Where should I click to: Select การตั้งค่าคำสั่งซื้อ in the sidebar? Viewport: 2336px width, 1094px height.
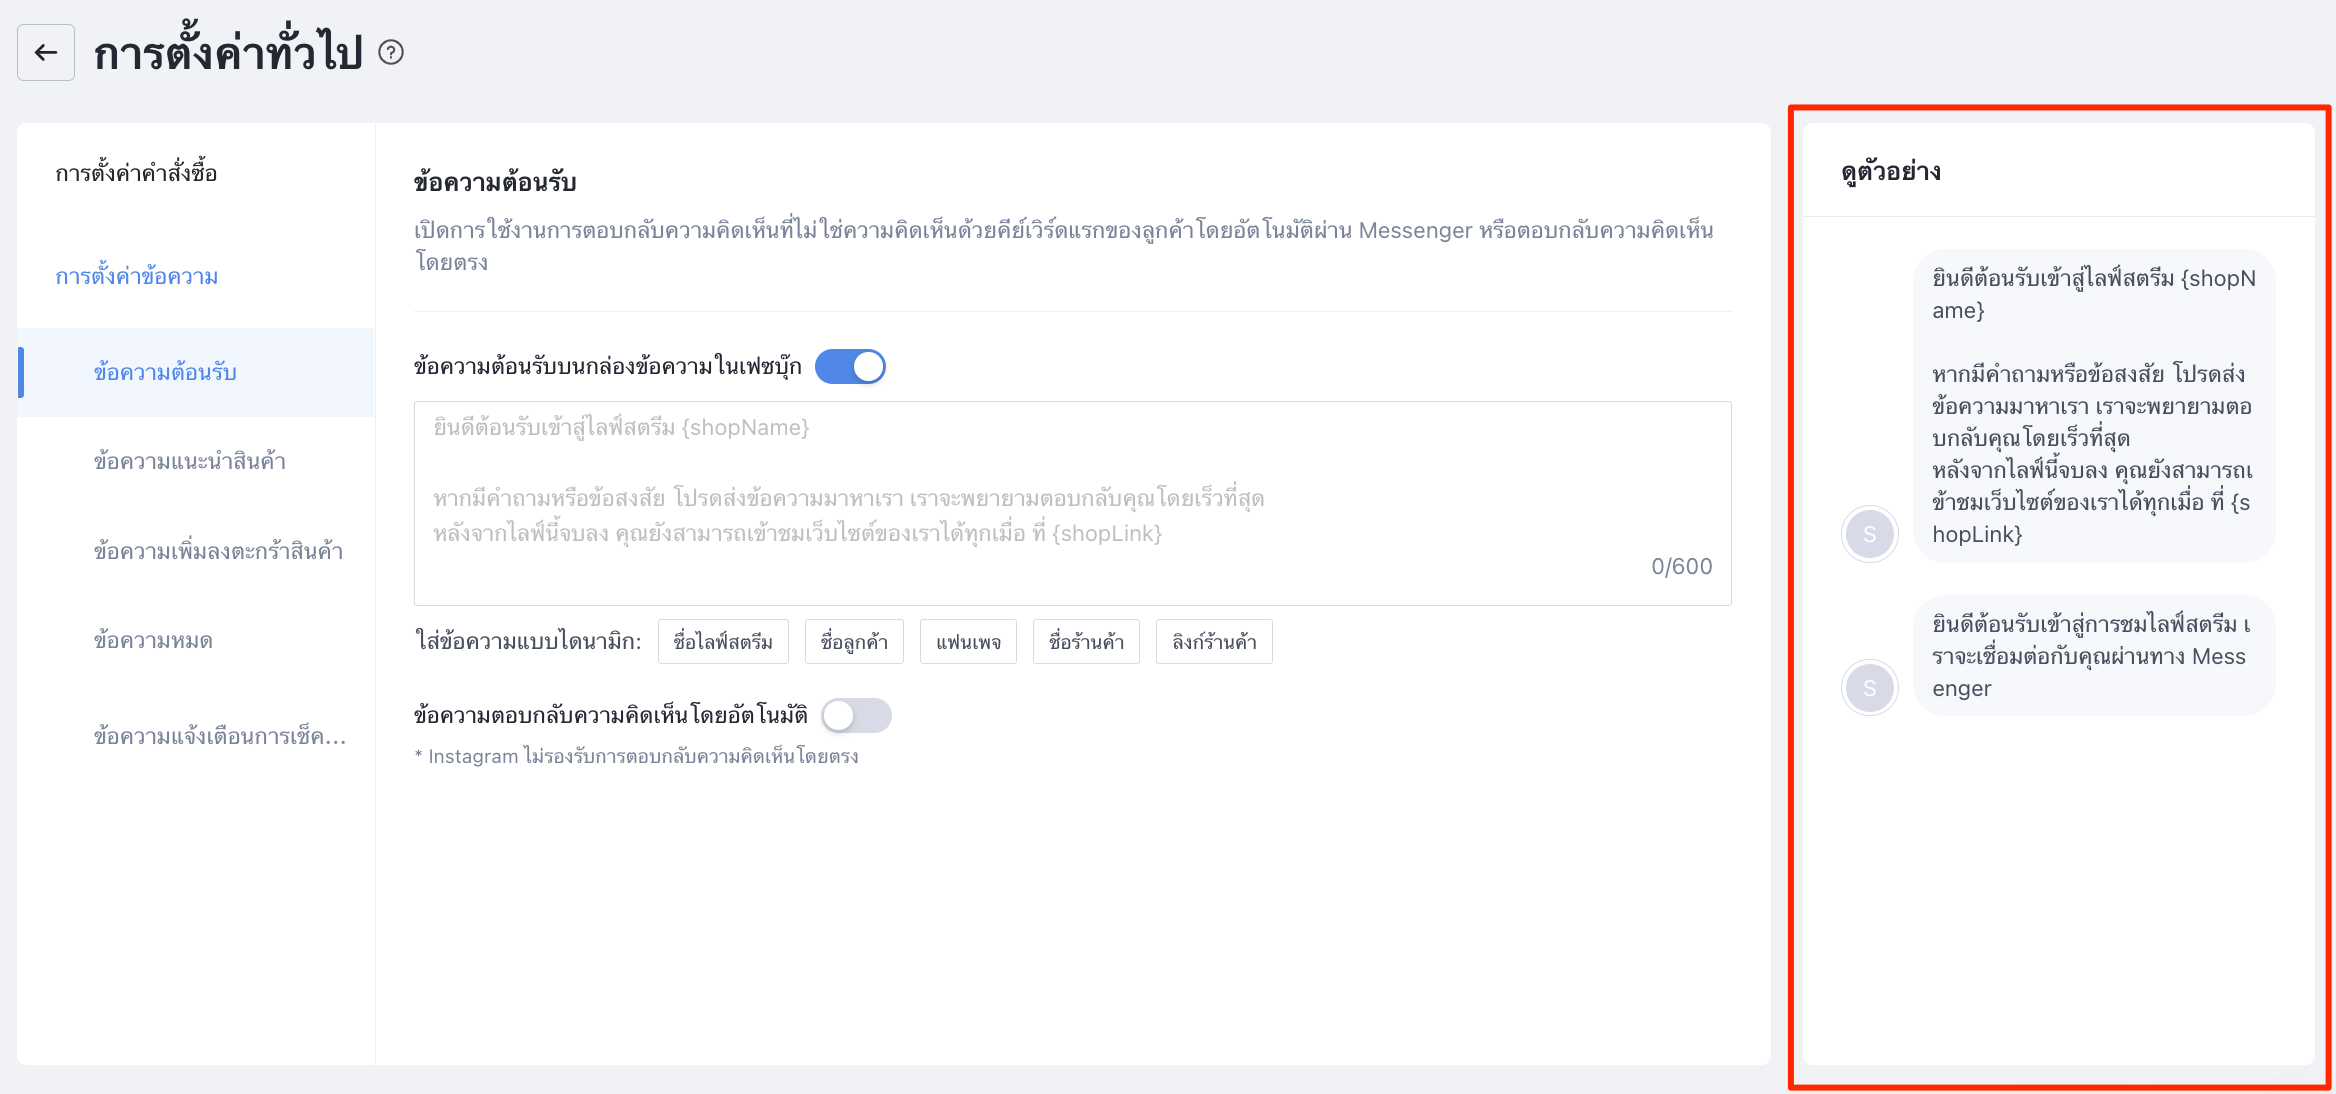pyautogui.click(x=136, y=173)
